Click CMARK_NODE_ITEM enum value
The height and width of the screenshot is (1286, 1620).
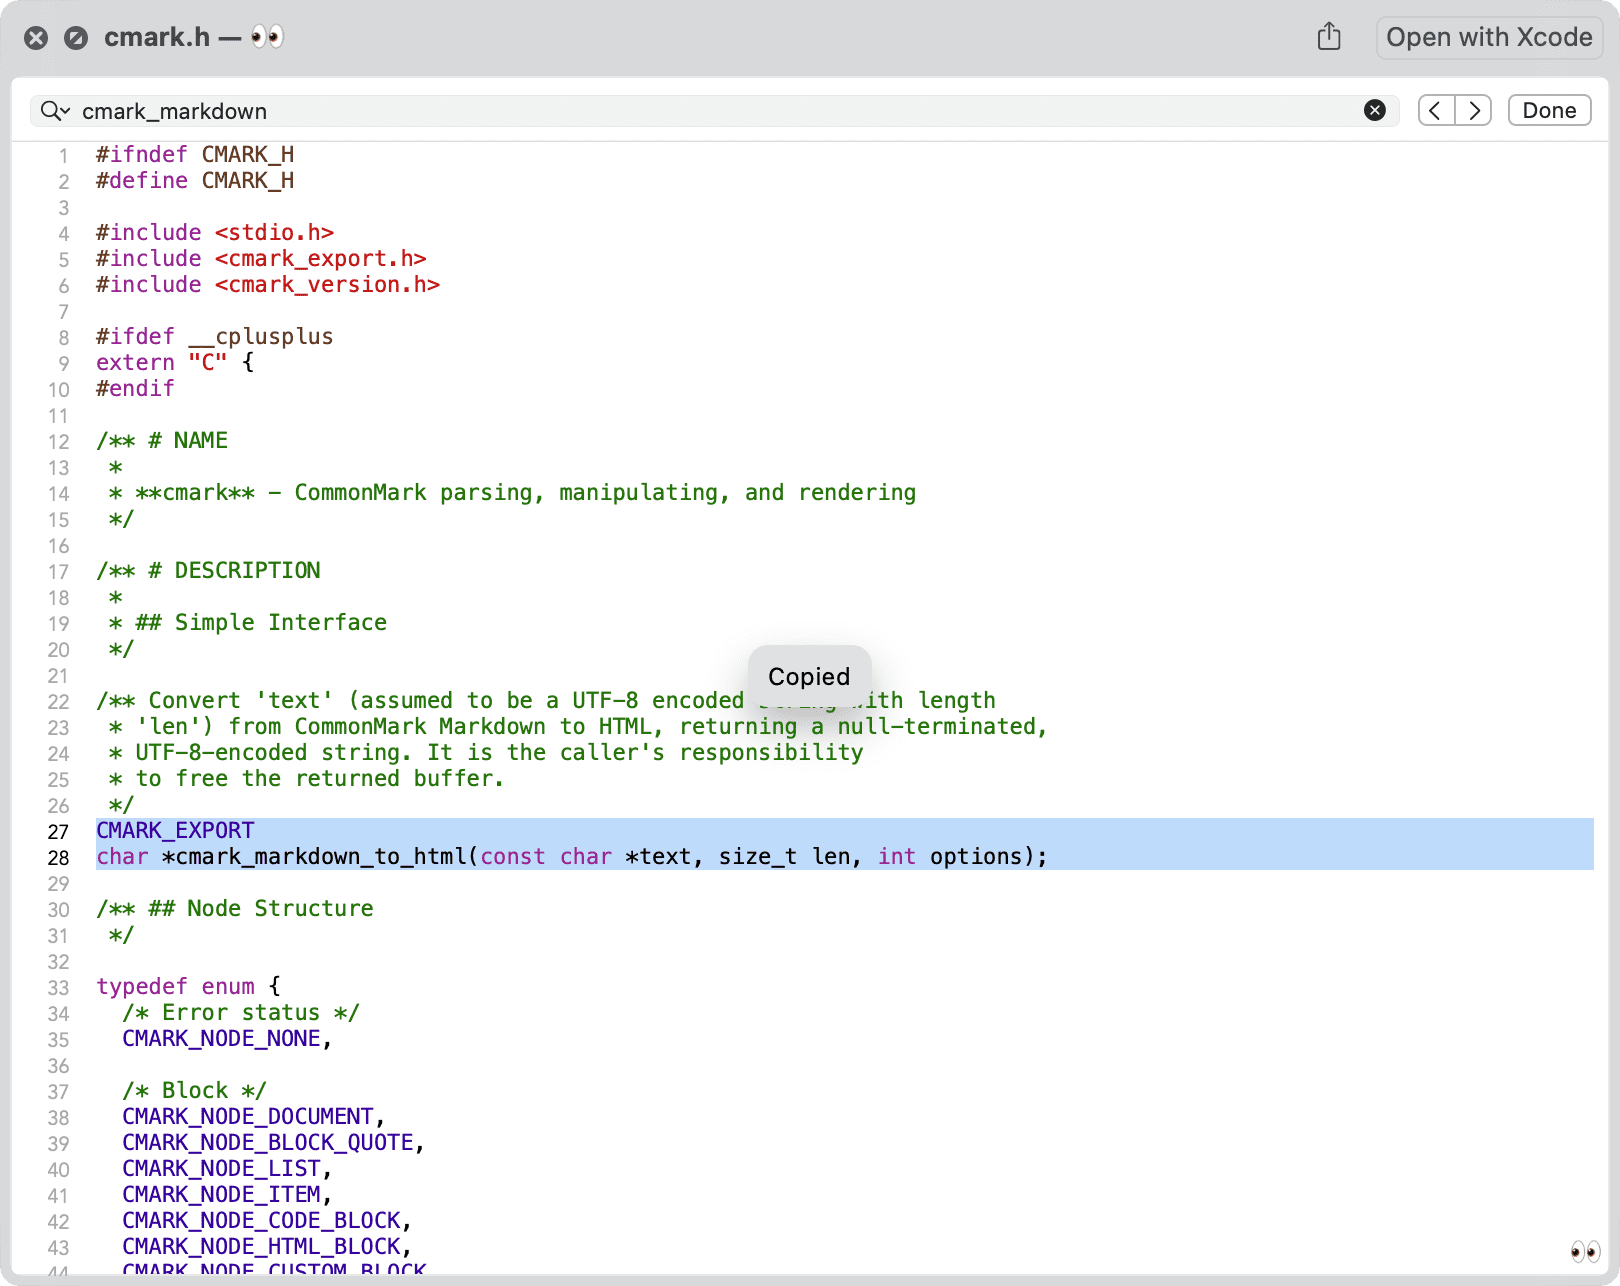pyautogui.click(x=221, y=1195)
